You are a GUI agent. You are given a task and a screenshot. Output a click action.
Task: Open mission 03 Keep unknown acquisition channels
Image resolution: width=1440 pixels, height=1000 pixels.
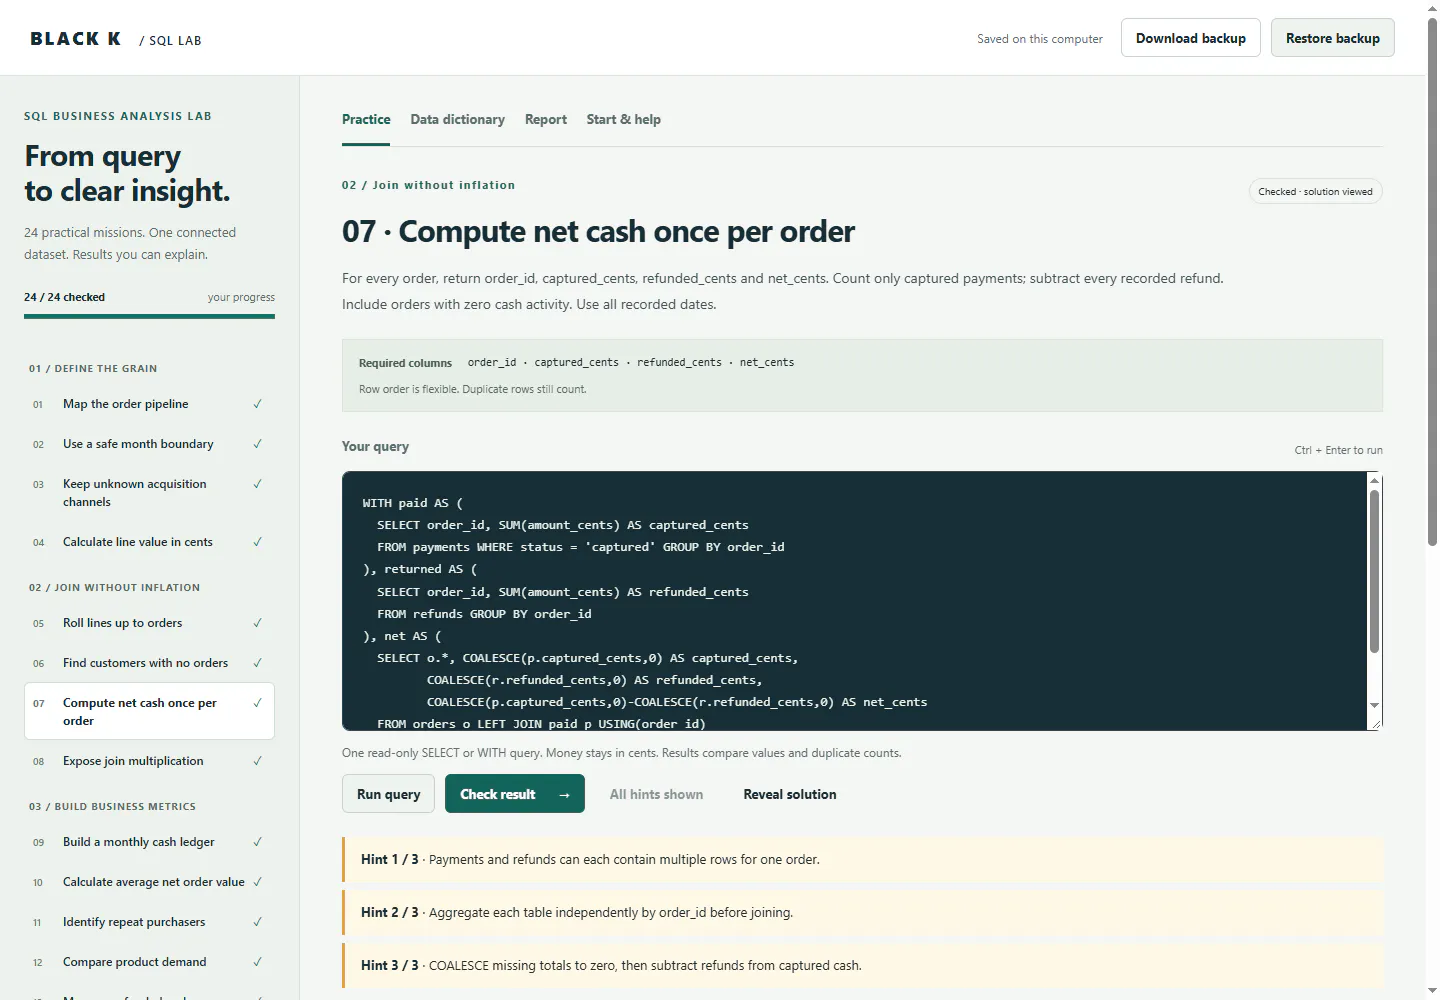pos(149,493)
